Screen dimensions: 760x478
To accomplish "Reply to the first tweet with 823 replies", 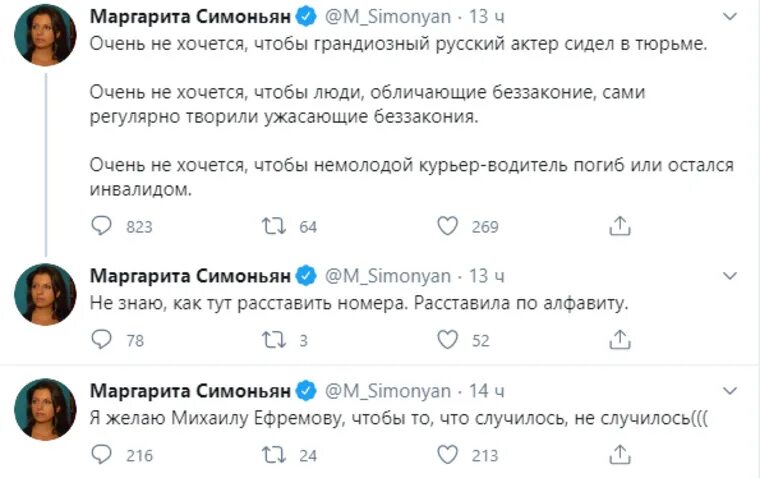I will [x=102, y=227].
